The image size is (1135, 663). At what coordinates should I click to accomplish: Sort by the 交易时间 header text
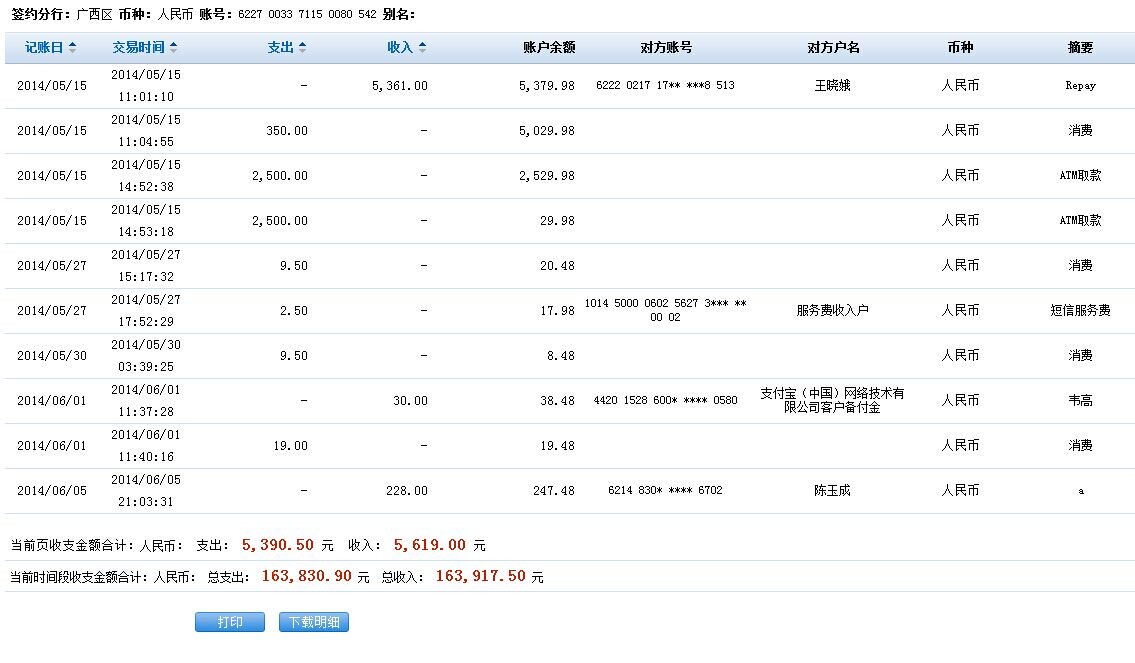tap(139, 48)
